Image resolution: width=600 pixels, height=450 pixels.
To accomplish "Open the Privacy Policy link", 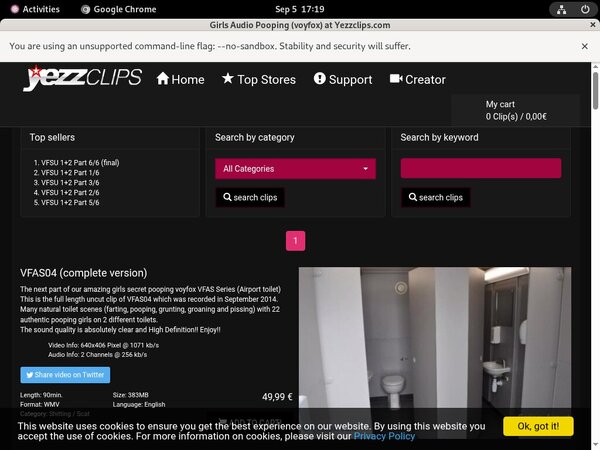I will 384,436.
